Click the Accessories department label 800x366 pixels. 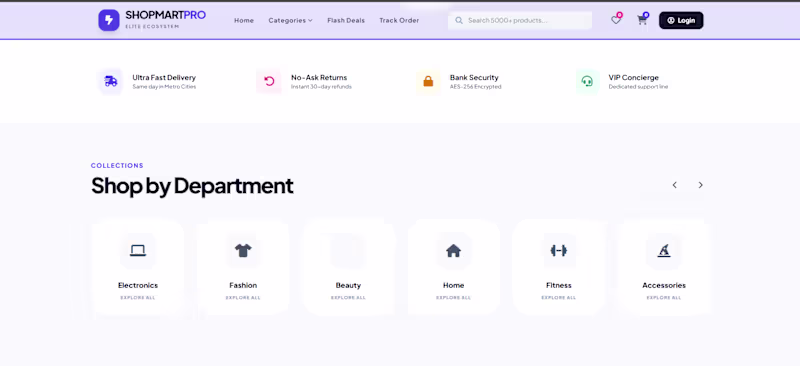coord(664,285)
